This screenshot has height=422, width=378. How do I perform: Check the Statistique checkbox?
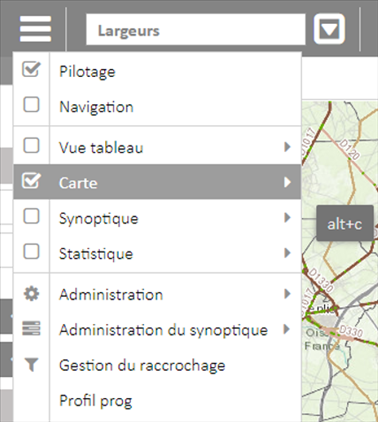tap(31, 252)
